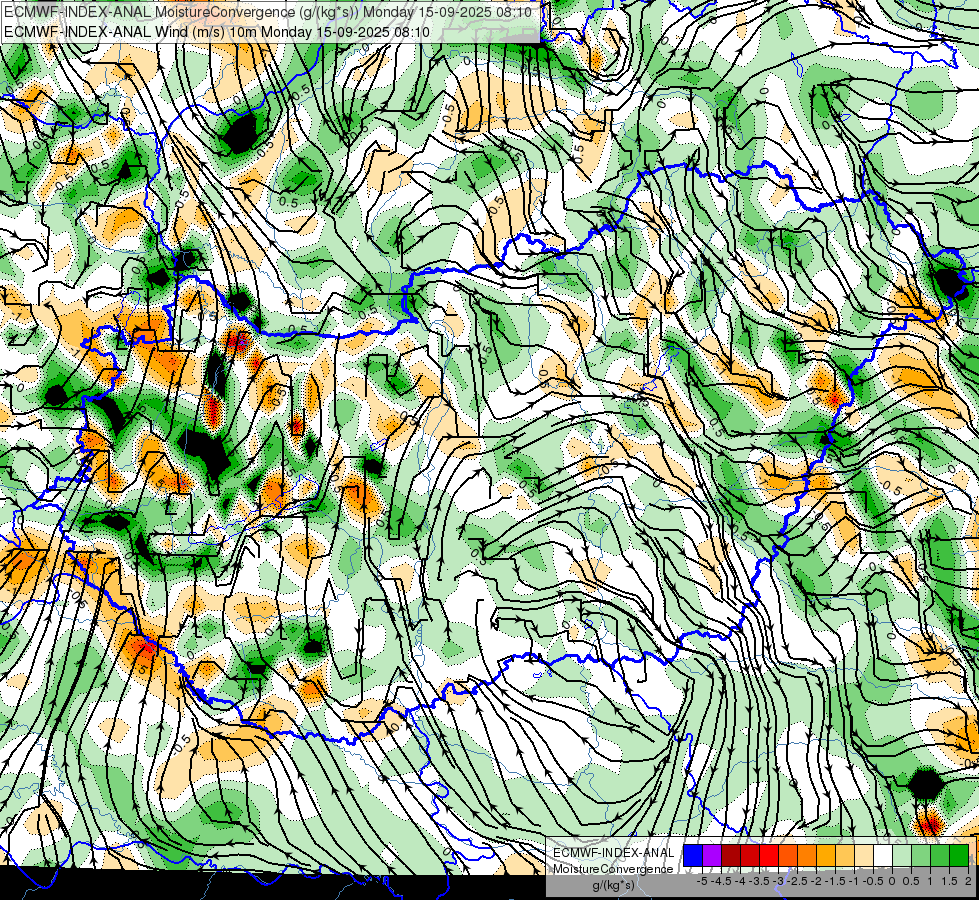Image resolution: width=979 pixels, height=900 pixels.
Task: Click the -1.5 tick label in the legend
Action: (835, 881)
